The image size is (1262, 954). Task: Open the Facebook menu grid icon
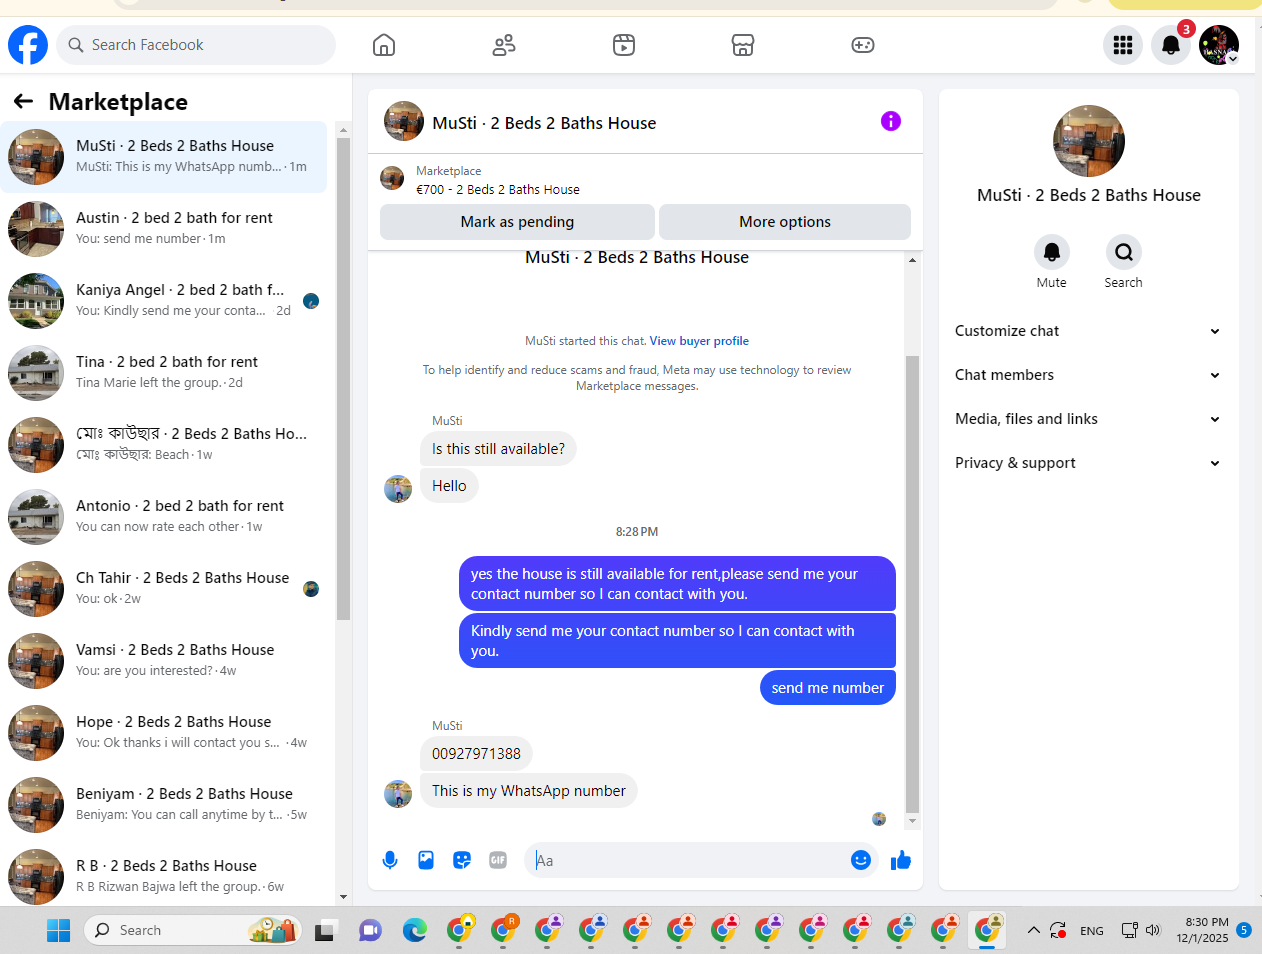pos(1123,45)
